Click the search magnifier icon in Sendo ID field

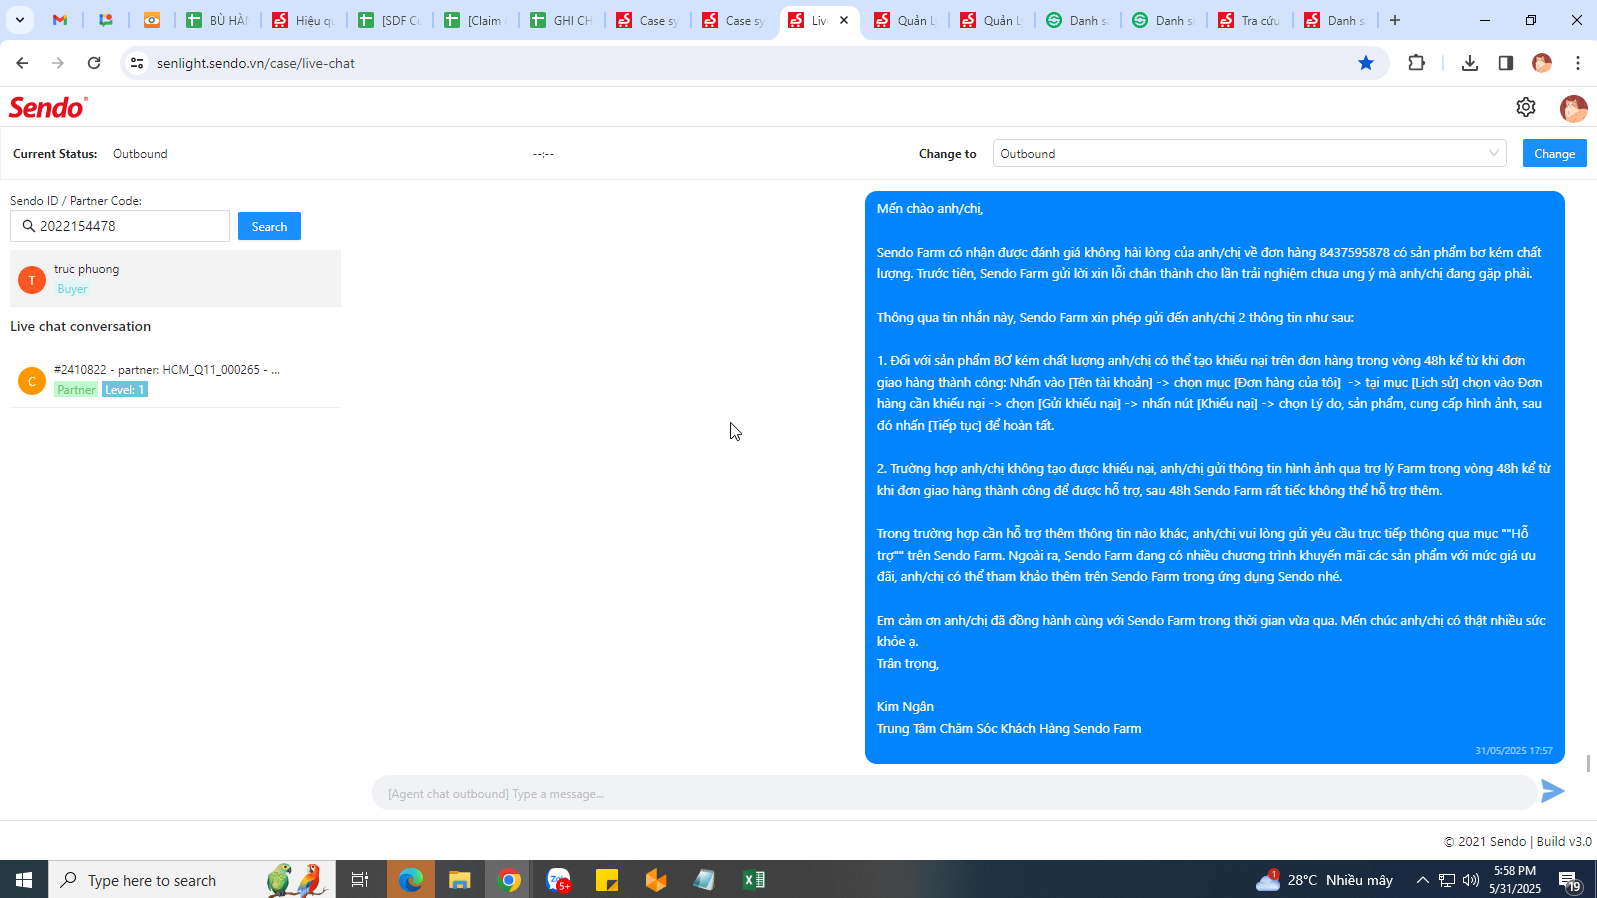point(28,226)
